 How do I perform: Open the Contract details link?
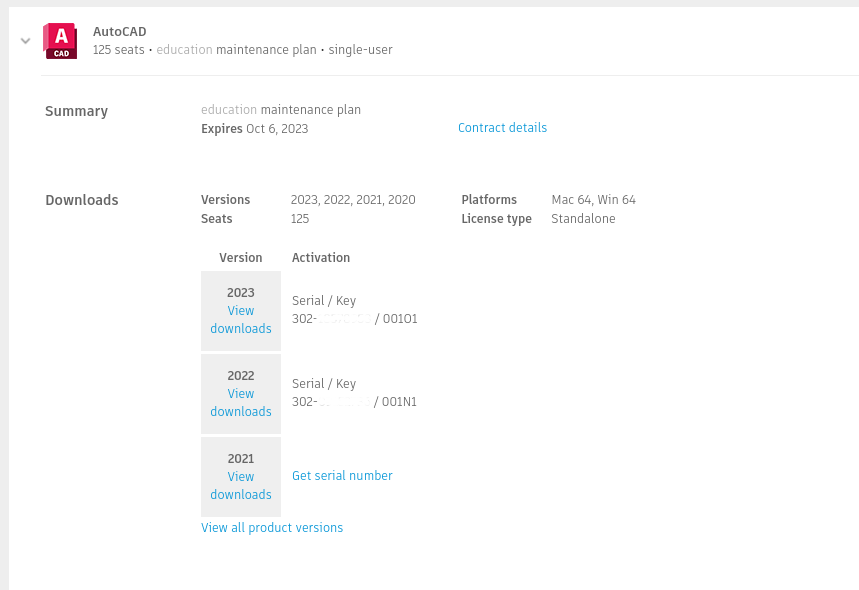coord(502,128)
